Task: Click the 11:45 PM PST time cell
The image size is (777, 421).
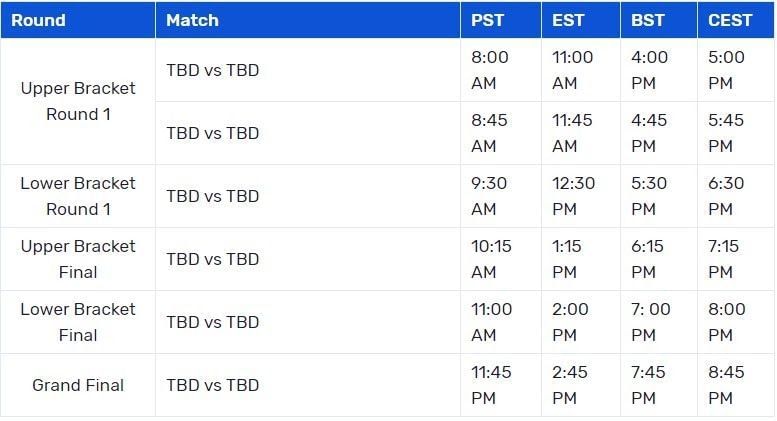Action: point(491,385)
